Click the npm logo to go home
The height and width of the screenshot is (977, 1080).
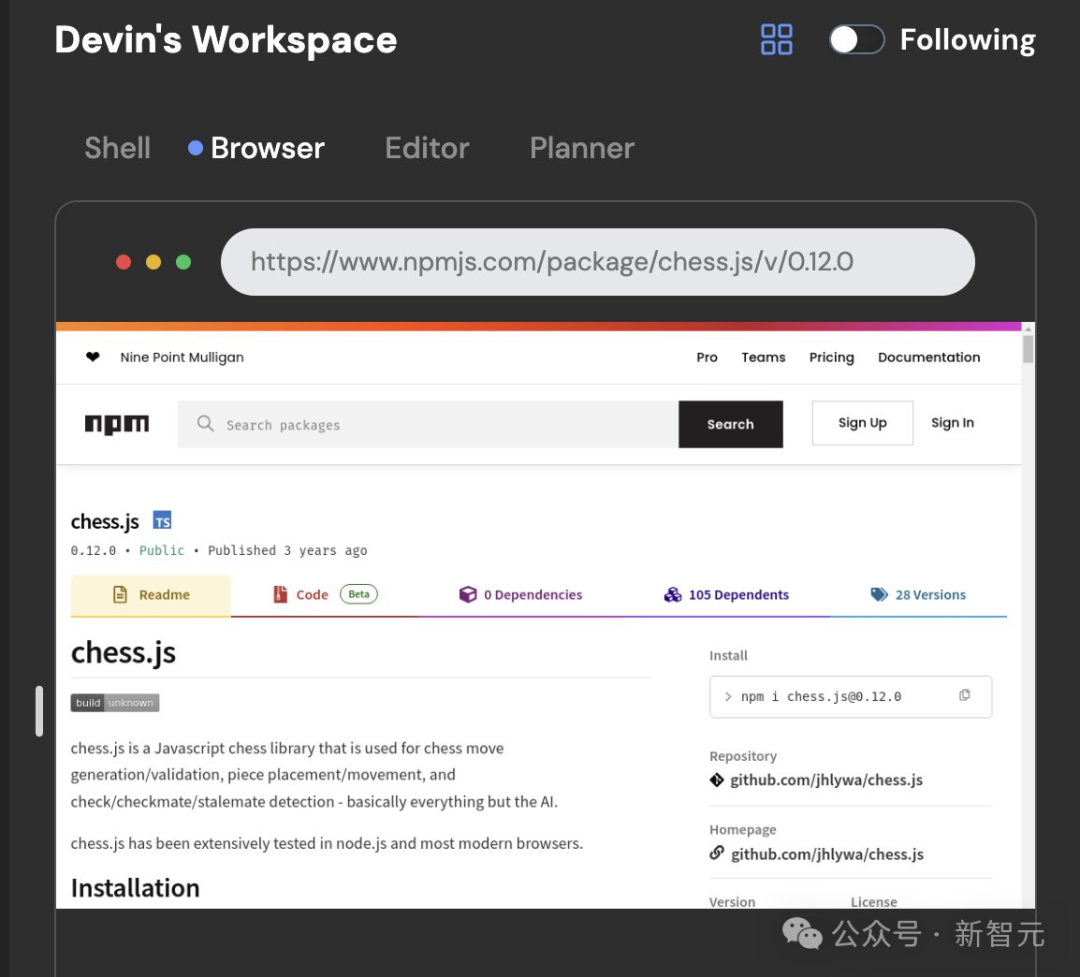[x=117, y=423]
